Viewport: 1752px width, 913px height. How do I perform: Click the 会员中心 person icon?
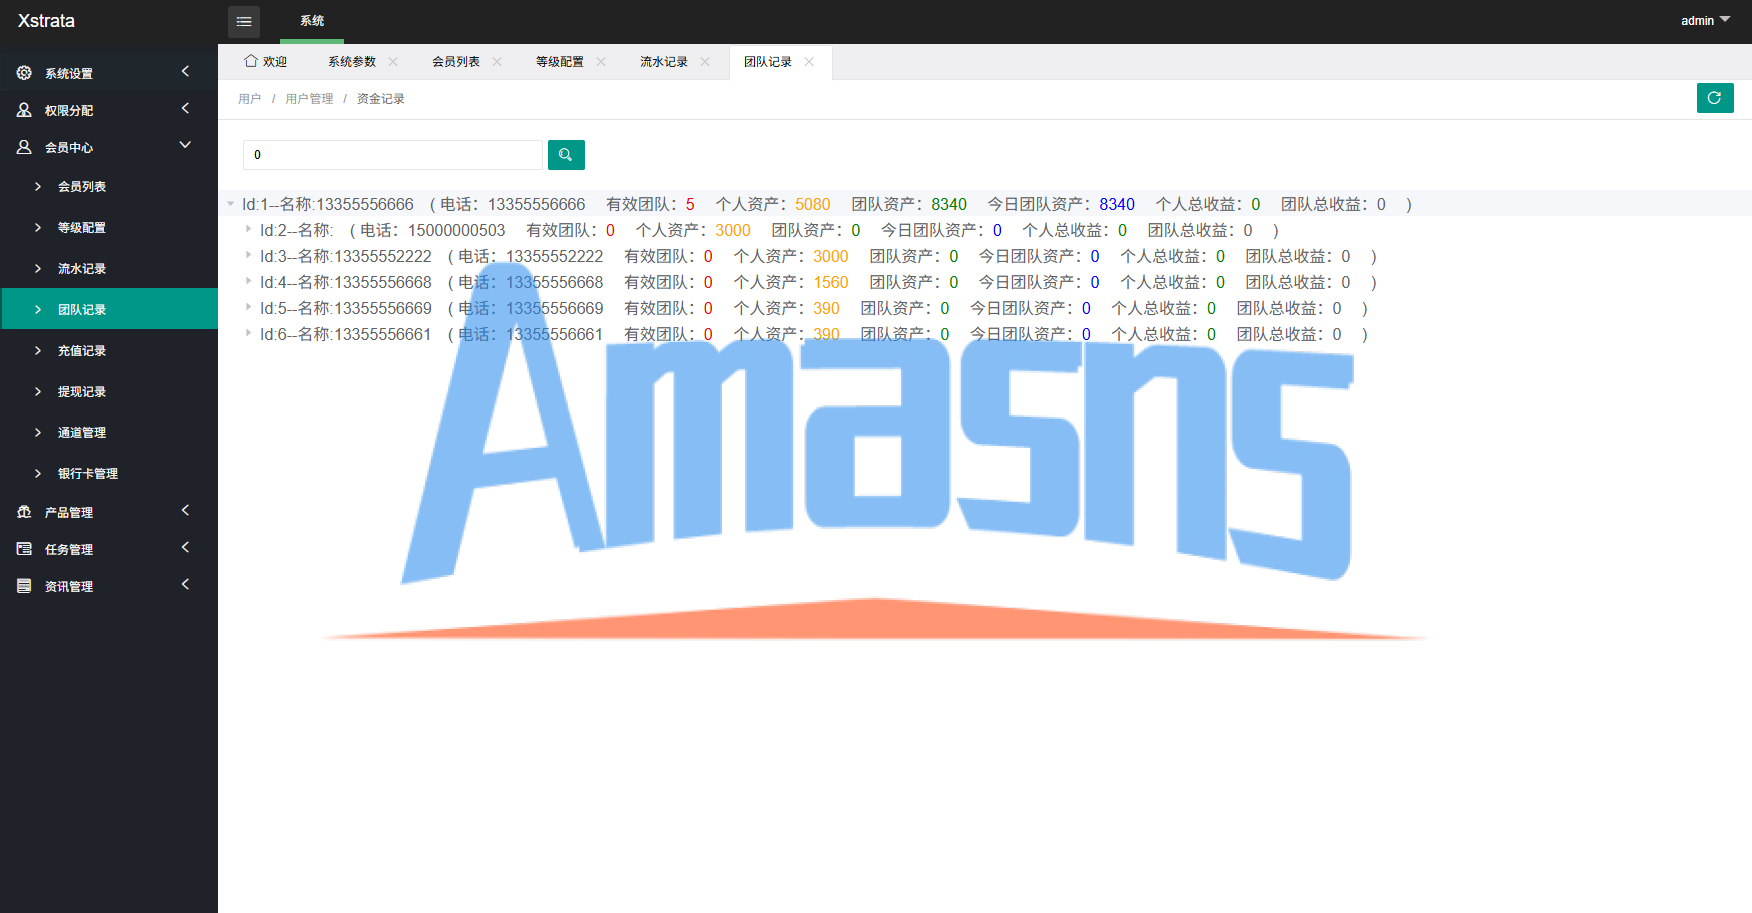pos(24,147)
